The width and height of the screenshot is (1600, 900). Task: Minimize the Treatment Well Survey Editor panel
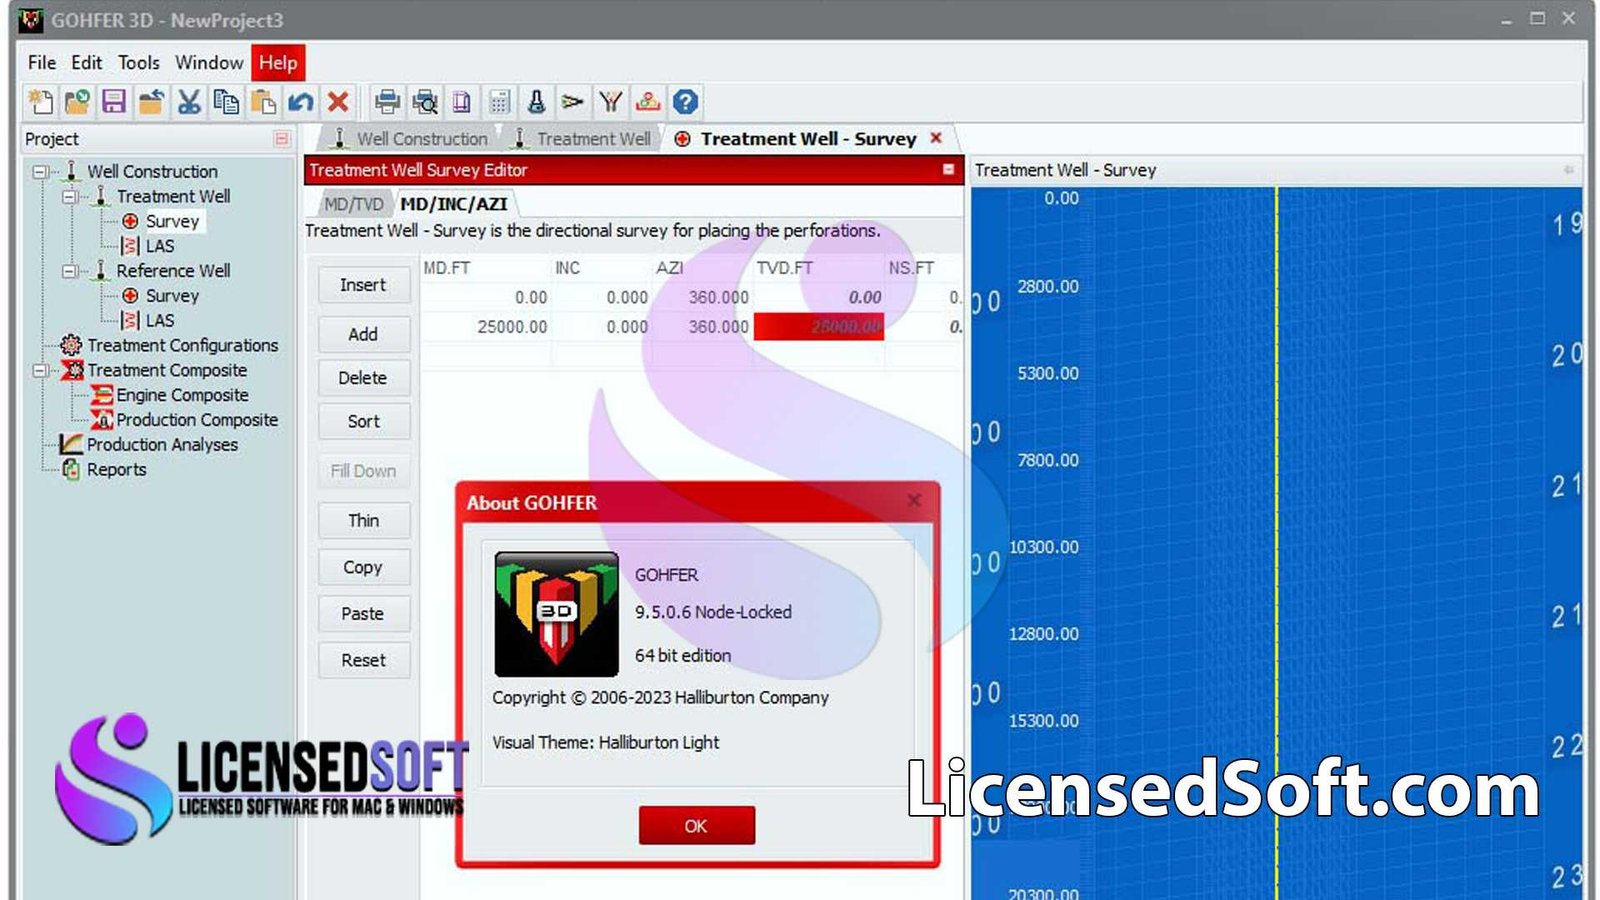pyautogui.click(x=948, y=170)
